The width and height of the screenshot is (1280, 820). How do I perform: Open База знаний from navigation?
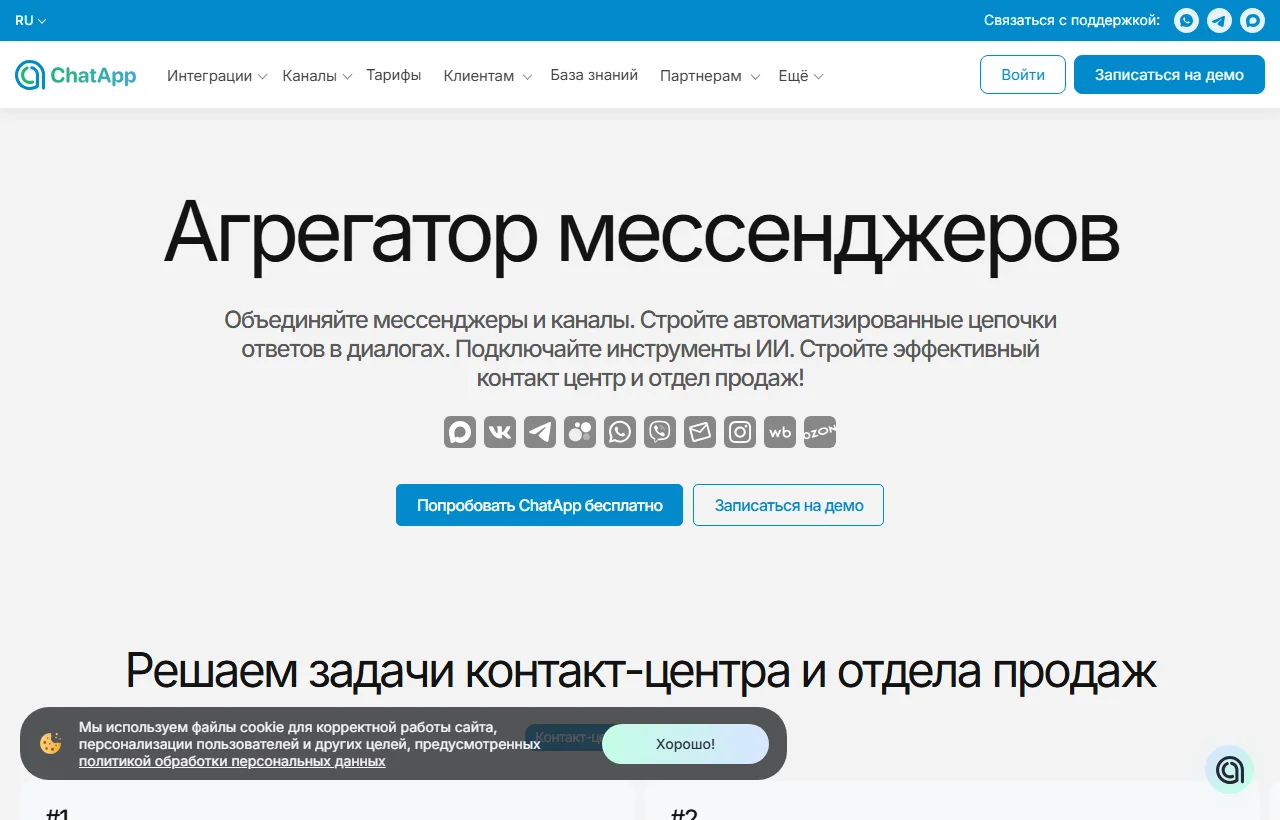pyautogui.click(x=594, y=75)
